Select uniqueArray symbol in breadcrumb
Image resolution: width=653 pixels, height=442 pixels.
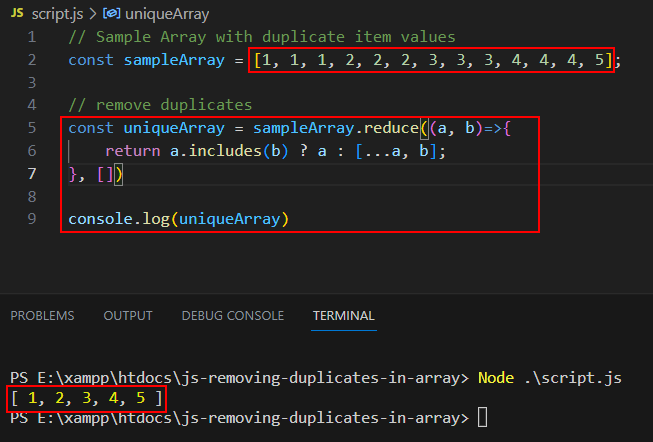[167, 14]
